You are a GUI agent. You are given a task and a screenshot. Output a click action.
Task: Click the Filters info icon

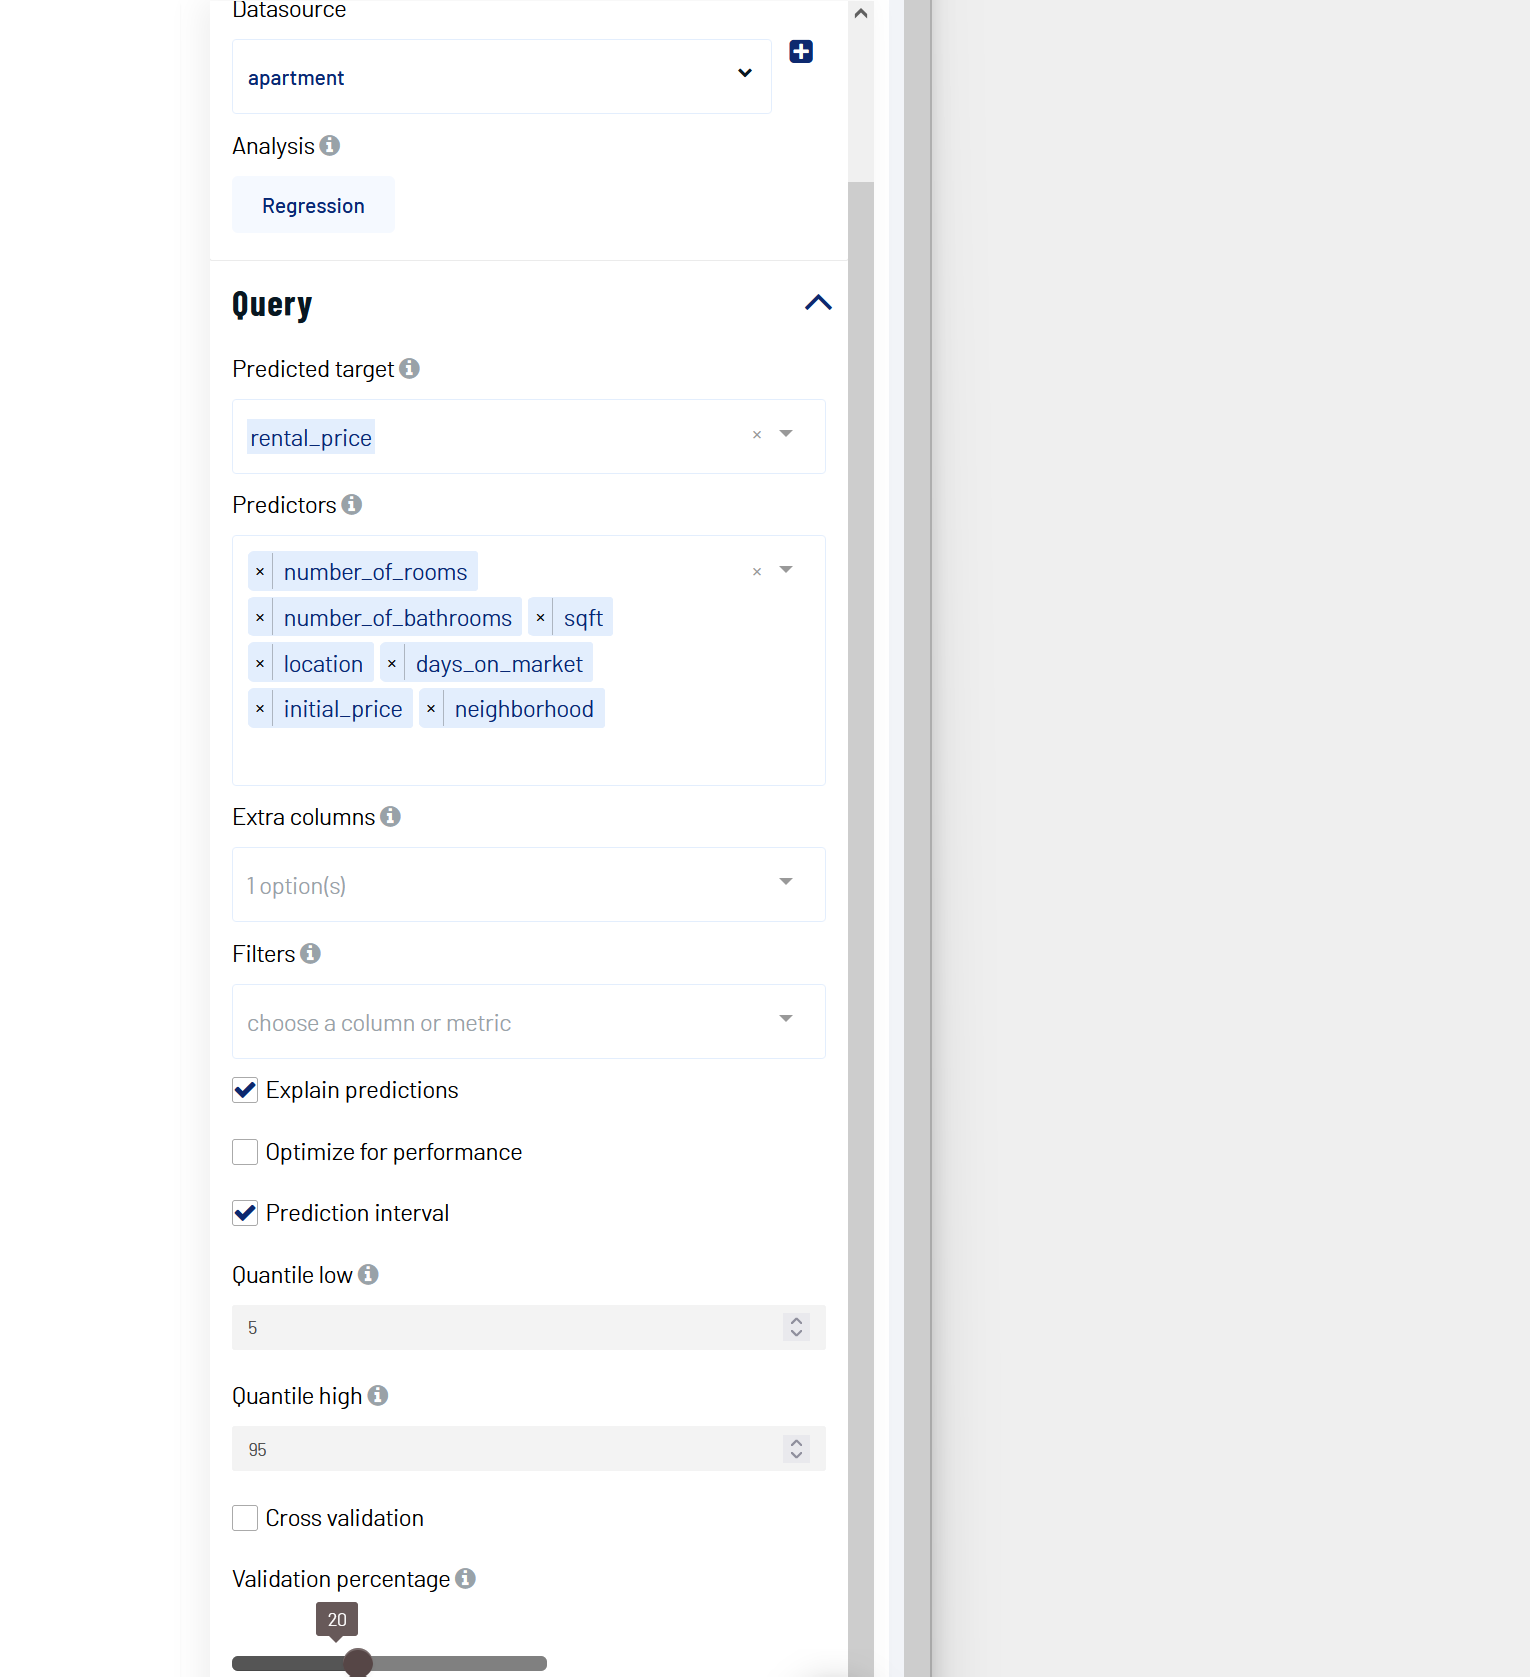point(311,954)
